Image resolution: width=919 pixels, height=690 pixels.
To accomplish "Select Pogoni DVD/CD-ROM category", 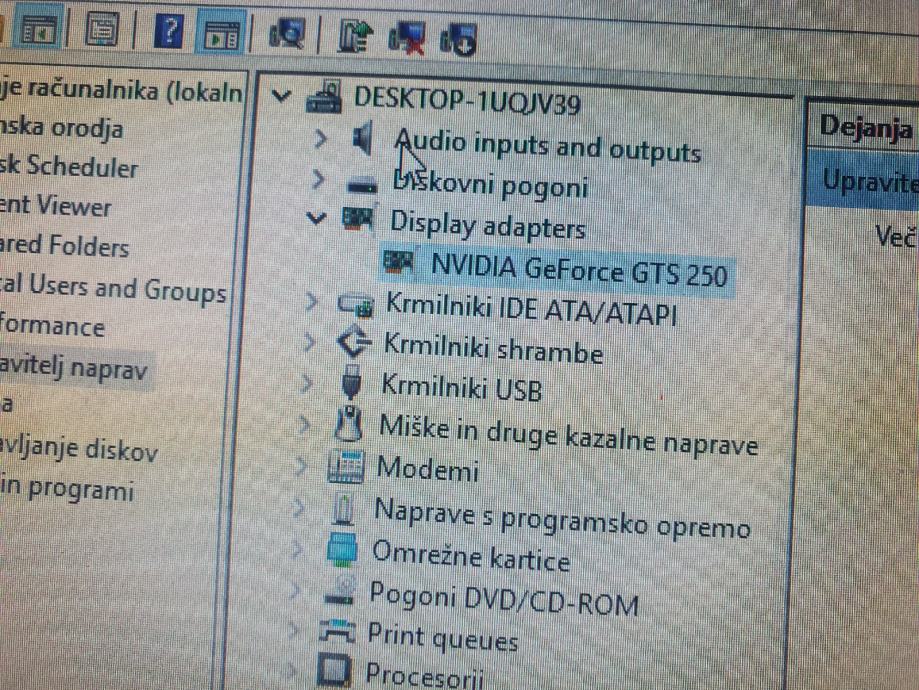I will click(502, 599).
